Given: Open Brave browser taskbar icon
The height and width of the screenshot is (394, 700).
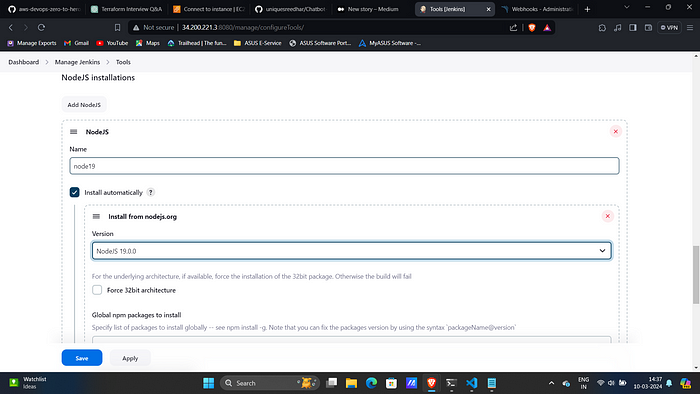Looking at the screenshot, I should click(431, 383).
